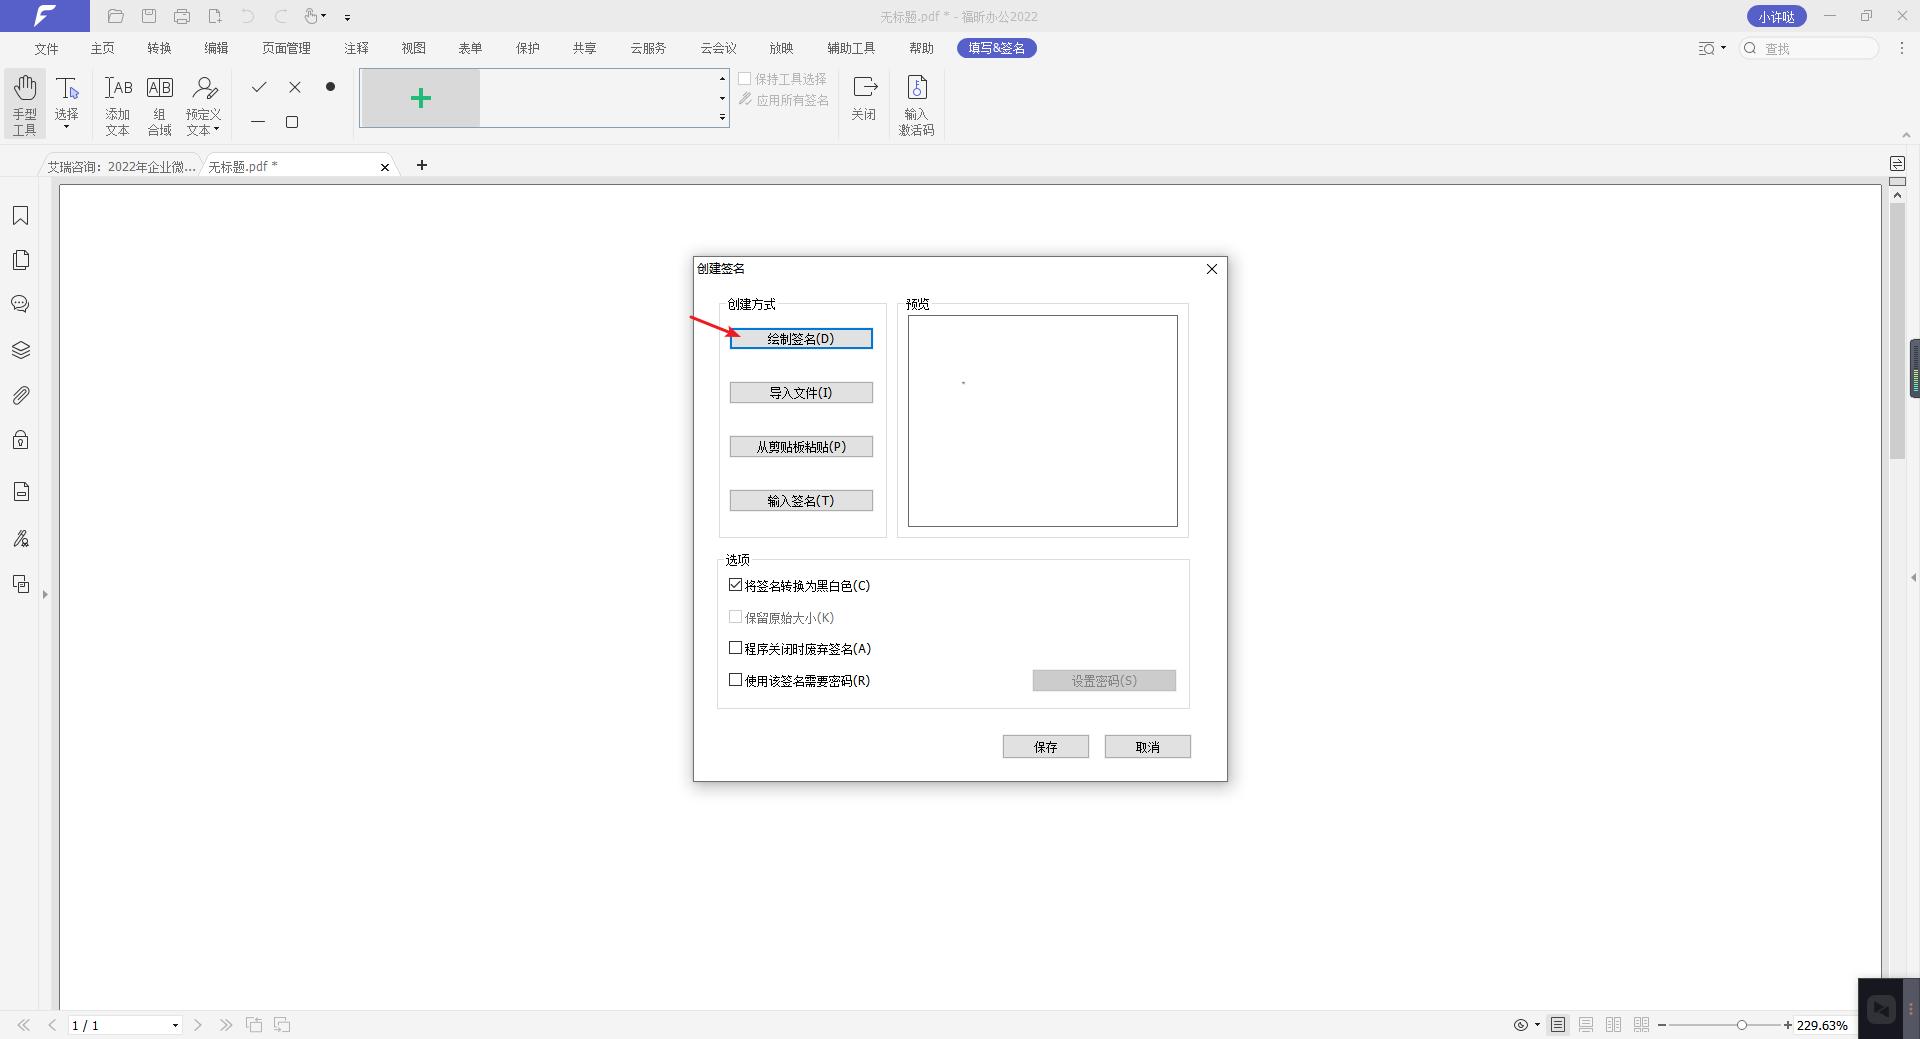Open the 页面管理 menu

point(286,47)
